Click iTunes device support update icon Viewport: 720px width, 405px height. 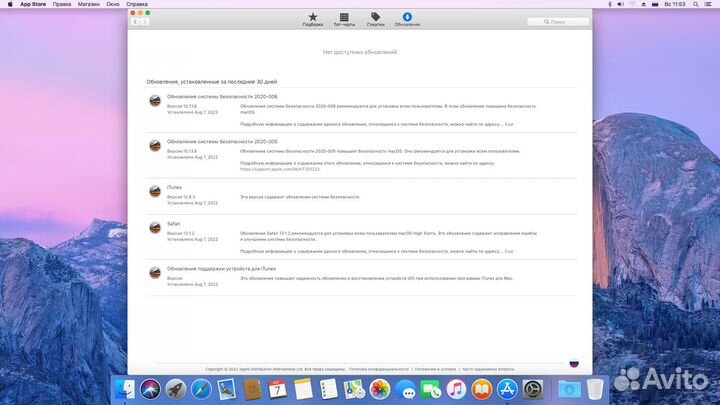155,273
